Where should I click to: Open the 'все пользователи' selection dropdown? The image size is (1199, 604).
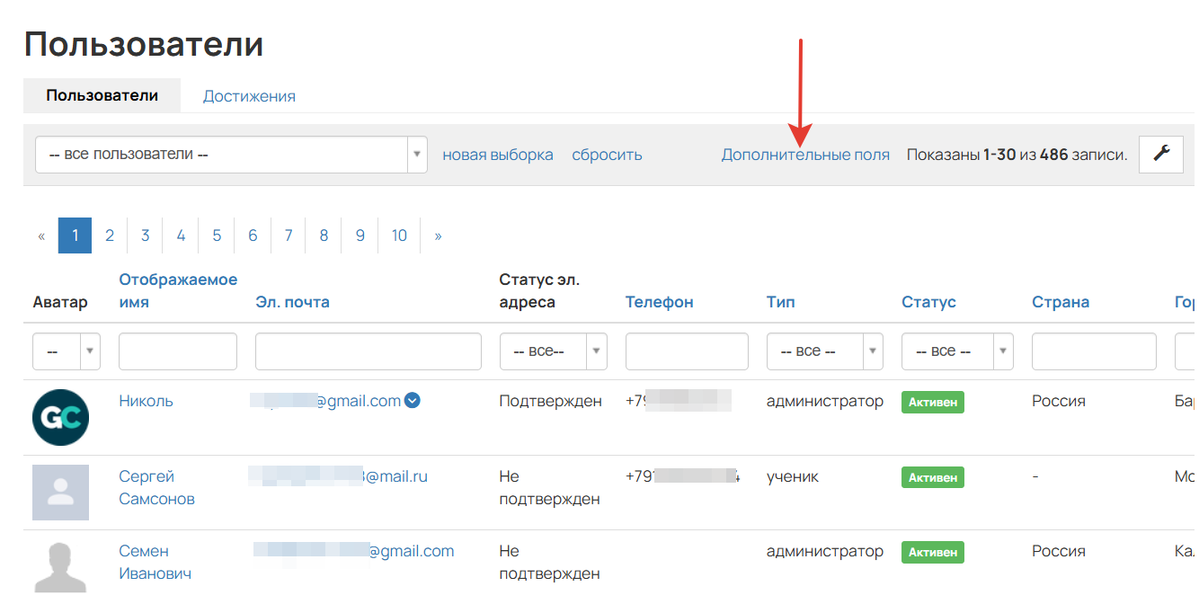[x=231, y=155]
